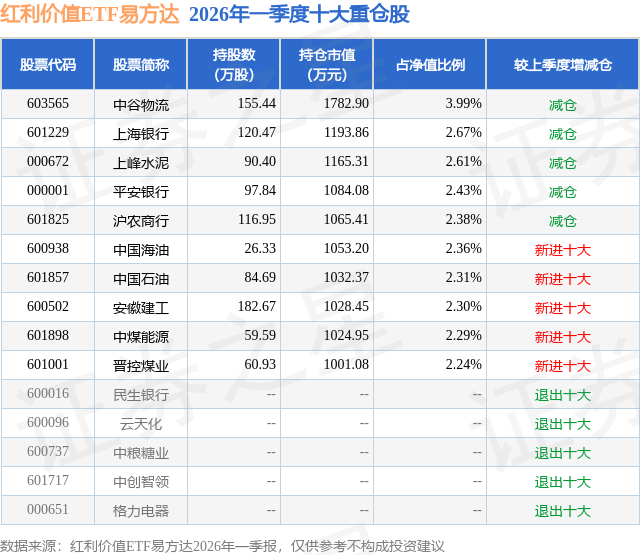Select stock name 安徽建工
The width and height of the screenshot is (640, 555).
141,308
